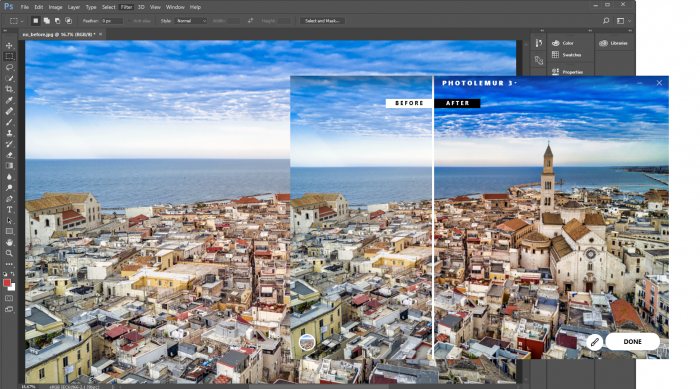Select the Path Selection tool

coord(9,221)
